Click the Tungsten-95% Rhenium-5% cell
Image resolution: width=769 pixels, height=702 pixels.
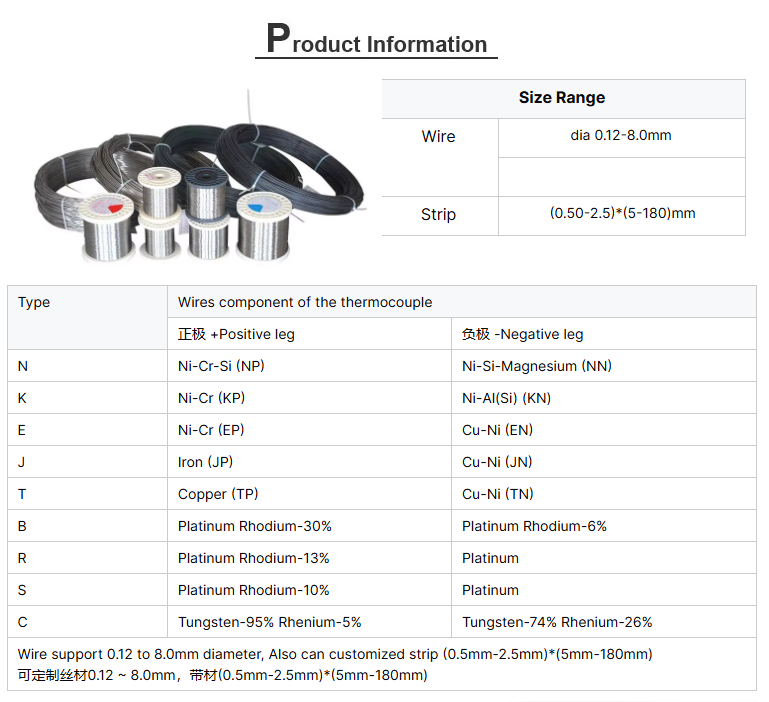coord(269,622)
